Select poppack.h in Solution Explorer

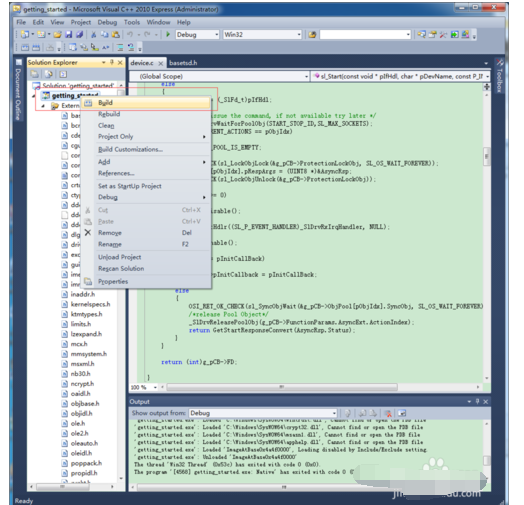pos(86,463)
